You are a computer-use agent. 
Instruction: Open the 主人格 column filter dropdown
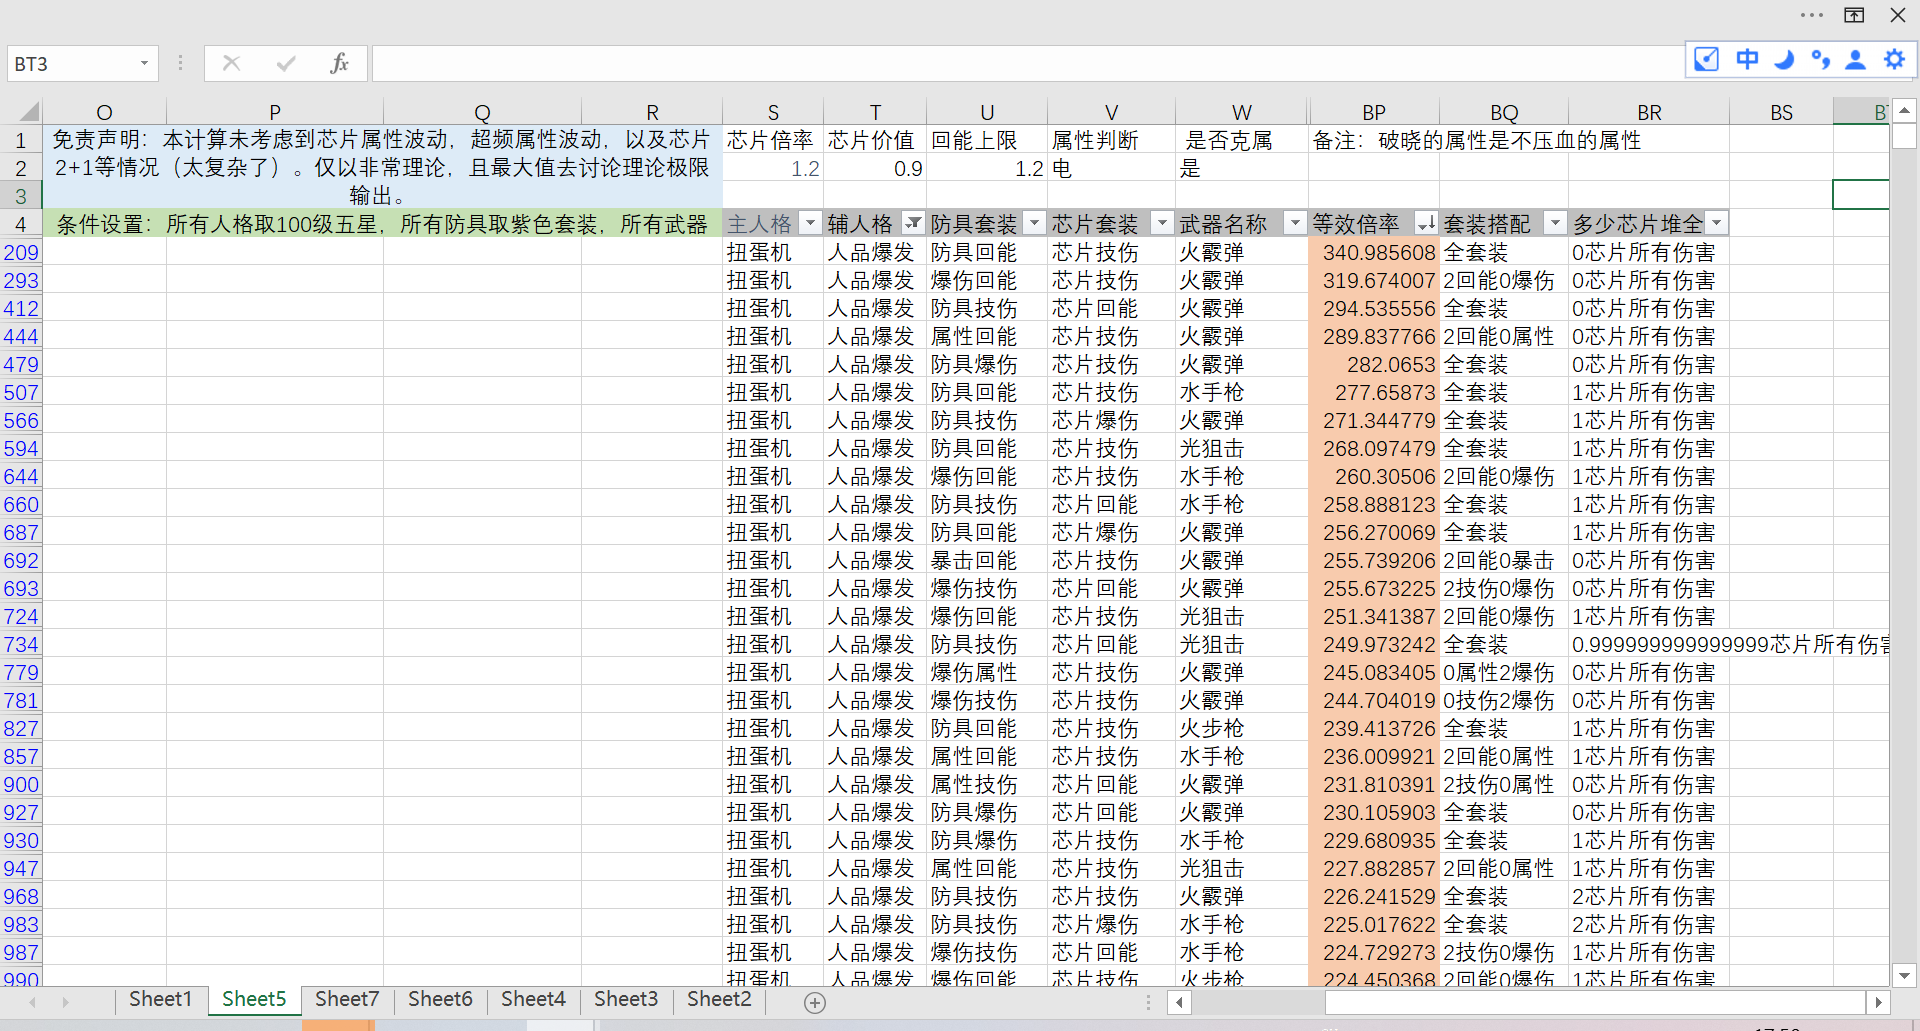point(810,223)
